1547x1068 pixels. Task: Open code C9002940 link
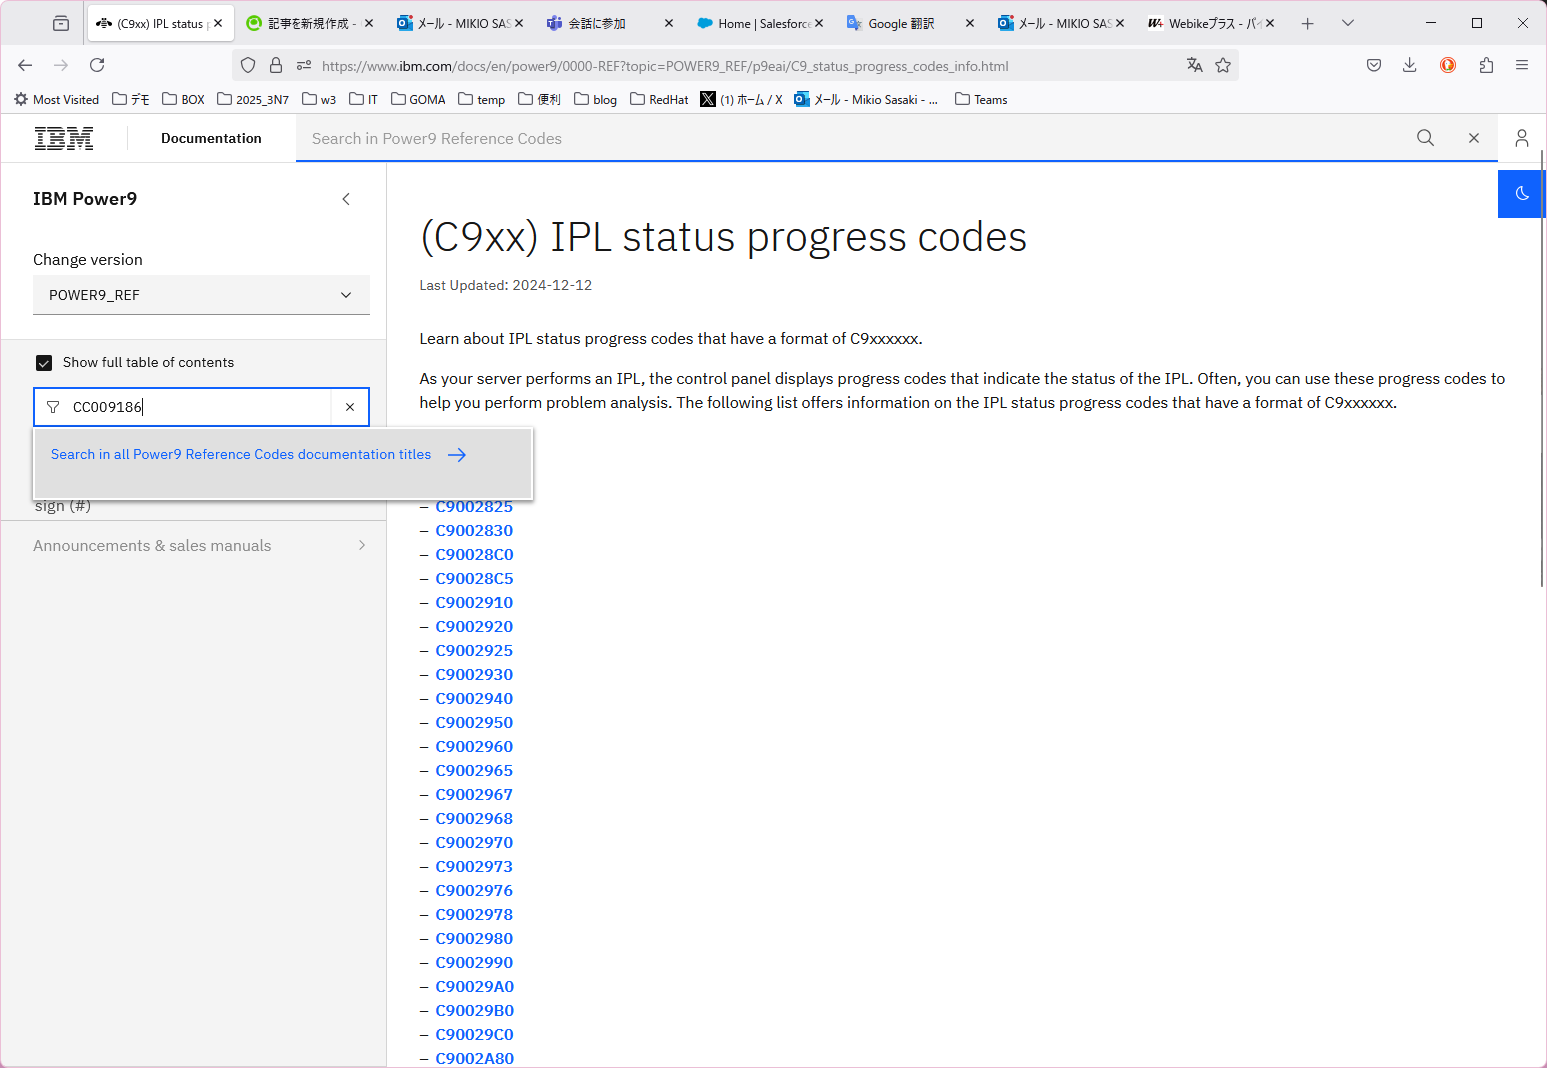click(474, 699)
